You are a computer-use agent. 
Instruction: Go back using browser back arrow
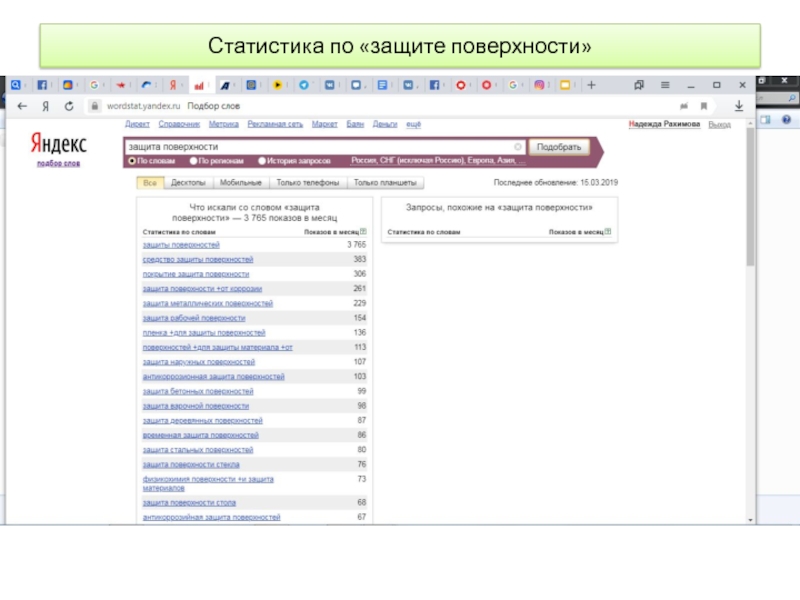[x=23, y=105]
